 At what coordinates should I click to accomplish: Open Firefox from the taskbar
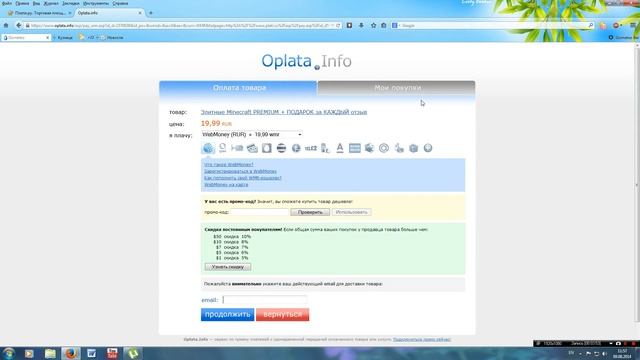click(x=71, y=353)
